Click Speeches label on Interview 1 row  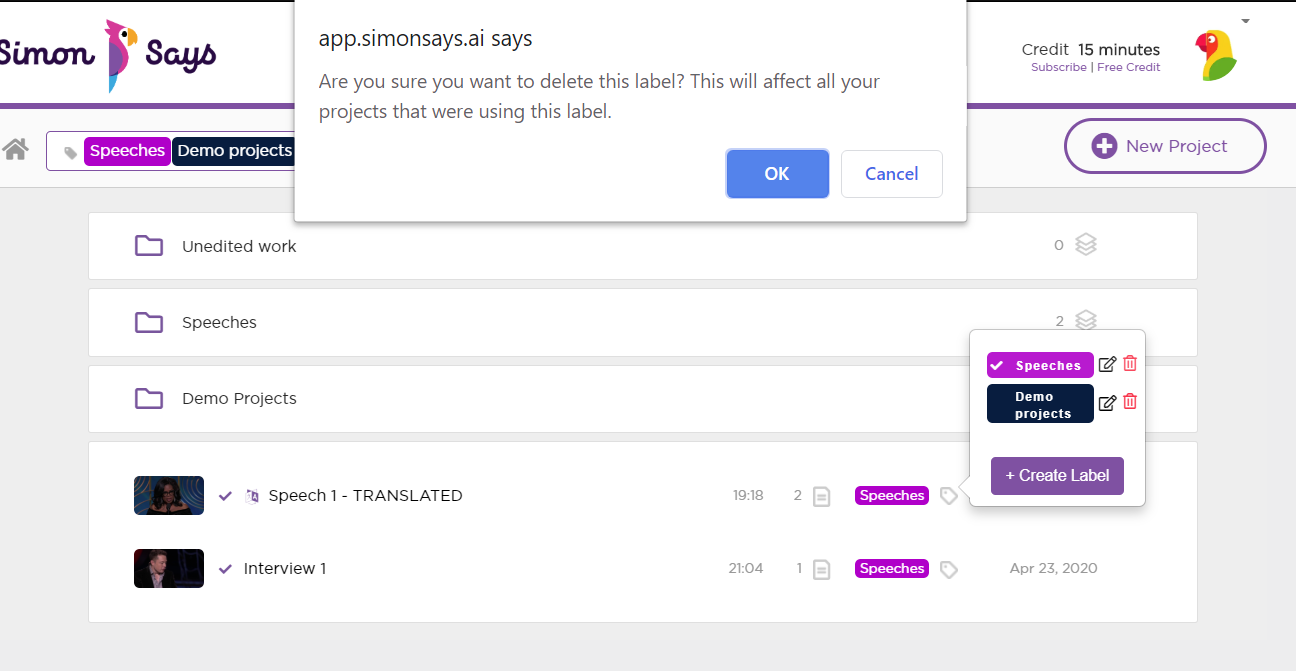(892, 568)
